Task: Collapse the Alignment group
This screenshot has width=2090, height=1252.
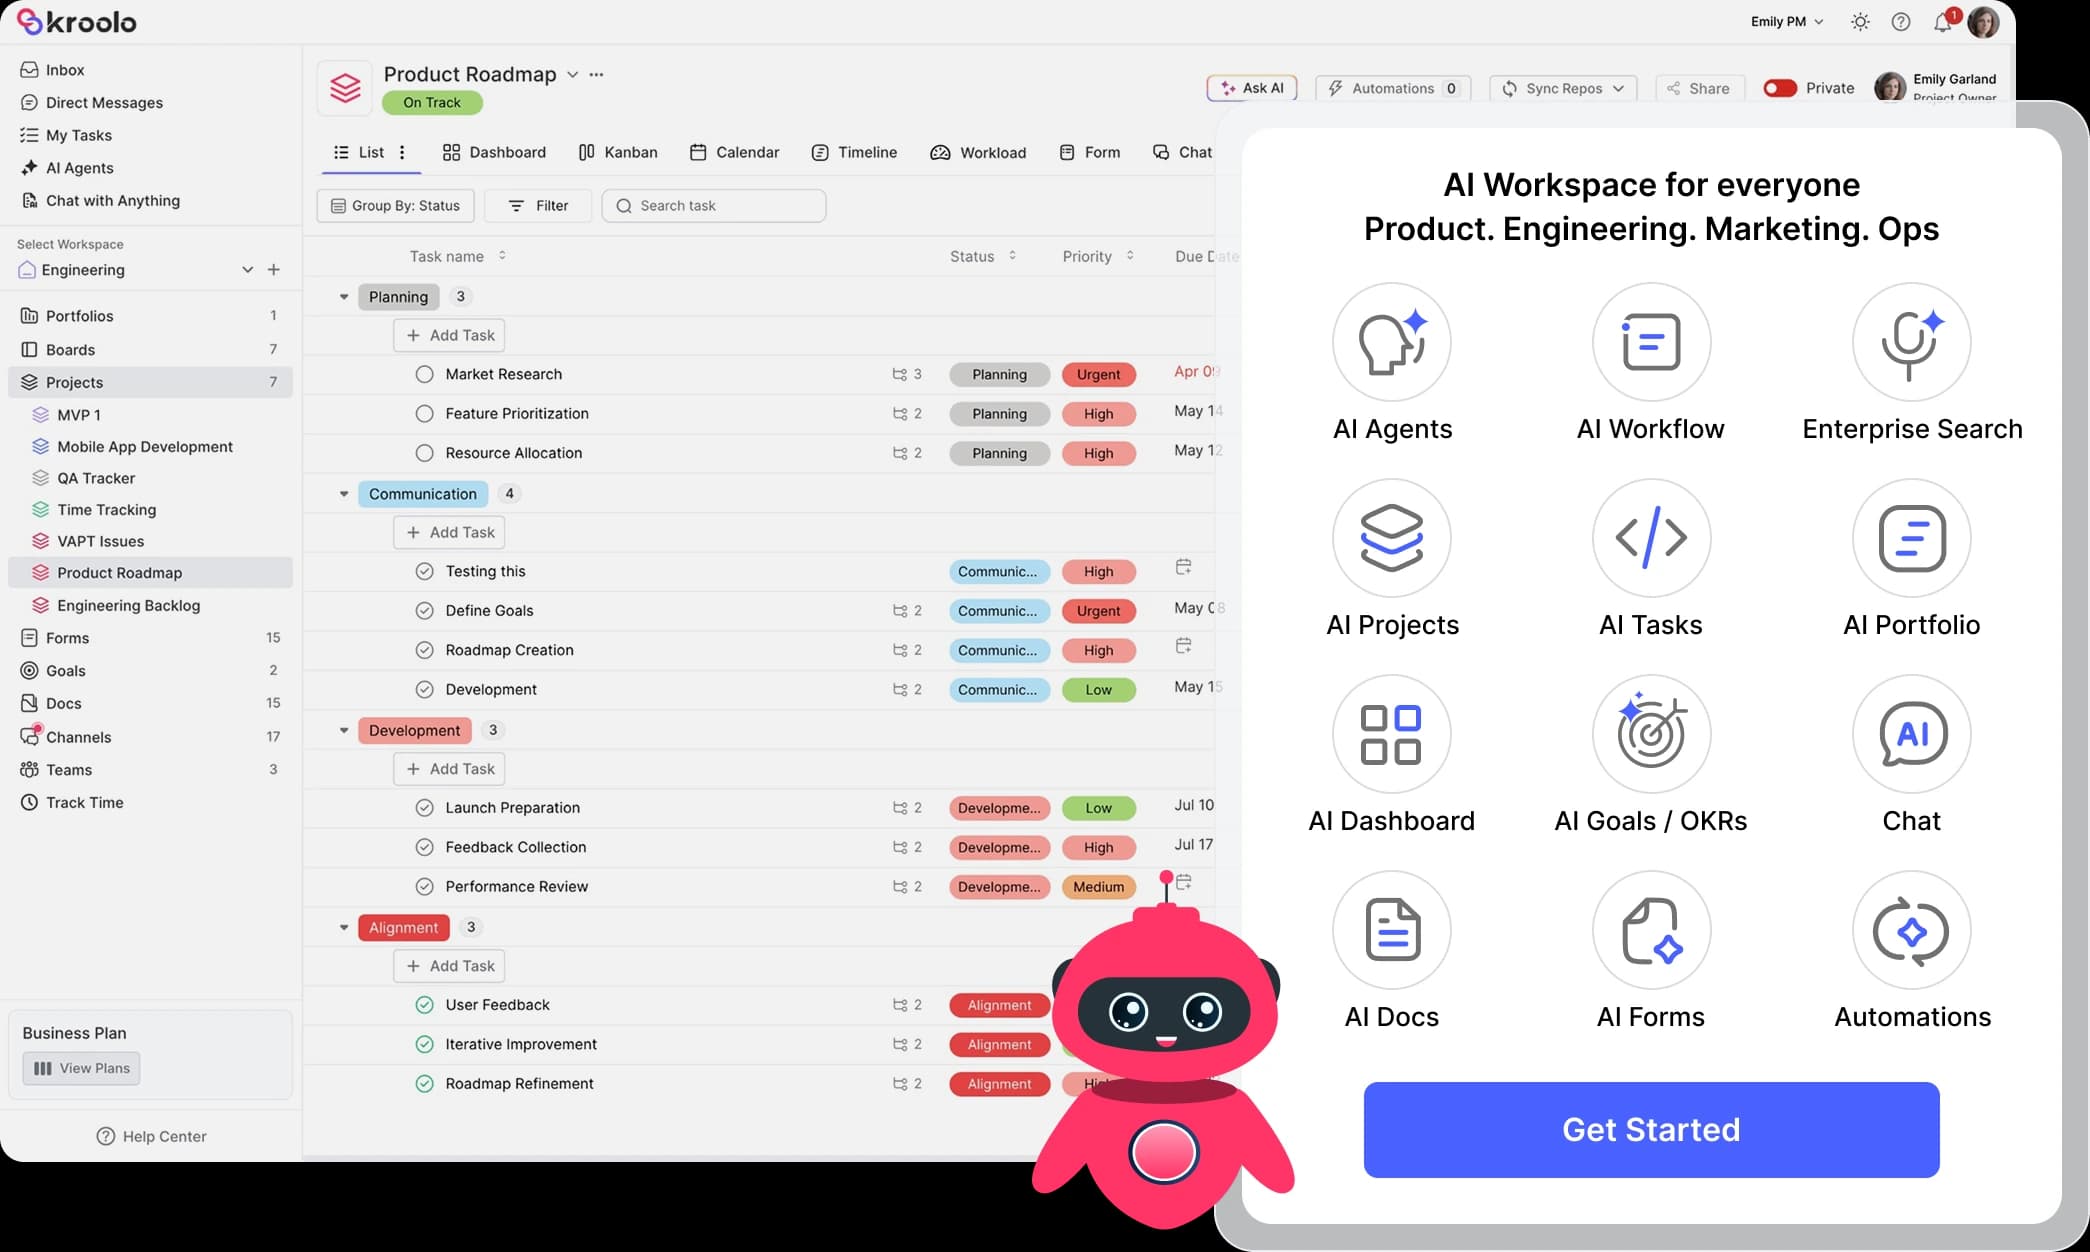Action: coord(344,928)
